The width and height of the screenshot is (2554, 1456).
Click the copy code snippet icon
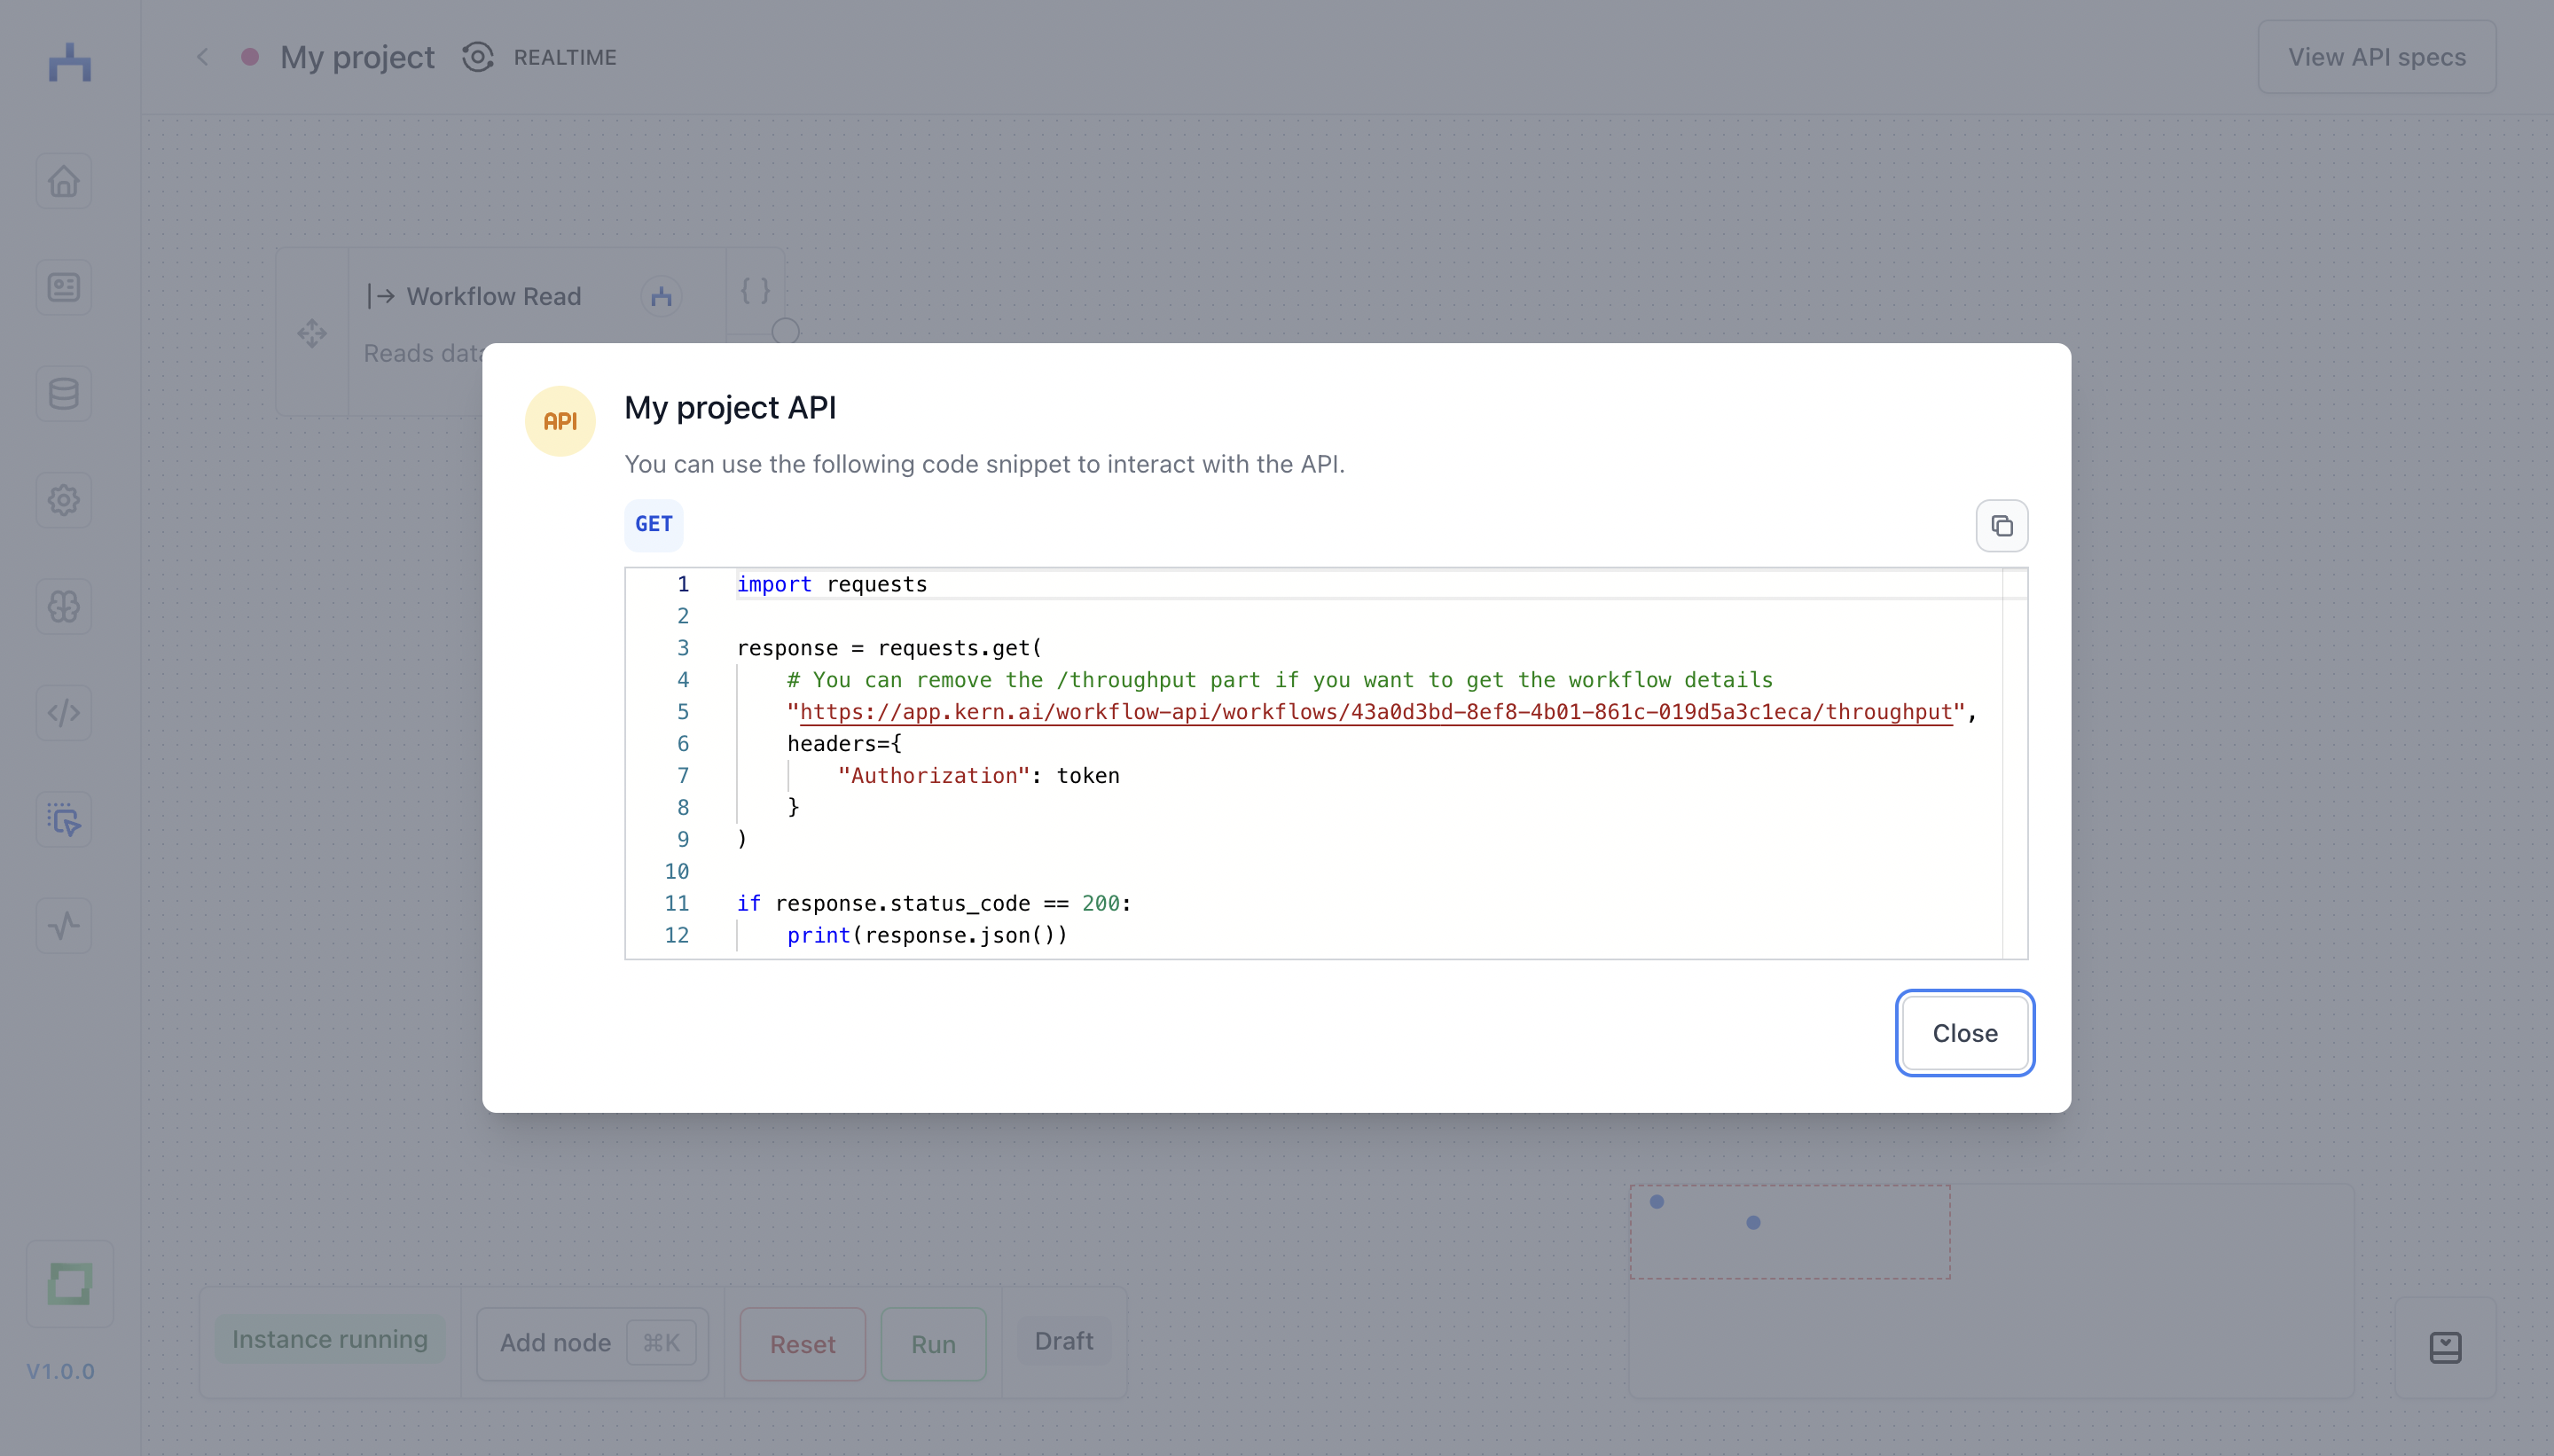click(x=2003, y=525)
